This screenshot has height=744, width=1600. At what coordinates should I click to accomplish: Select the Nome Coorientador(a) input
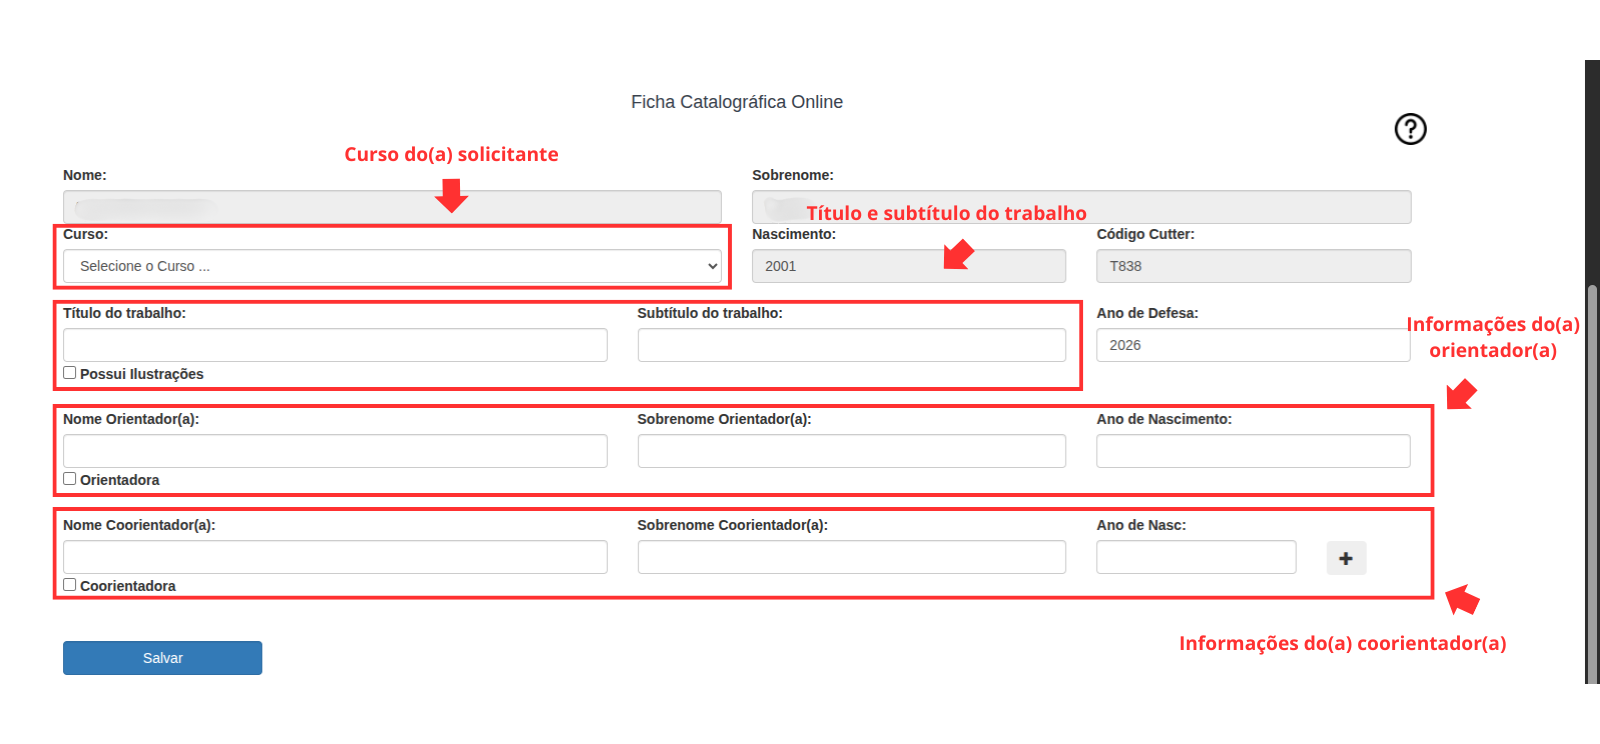click(335, 557)
